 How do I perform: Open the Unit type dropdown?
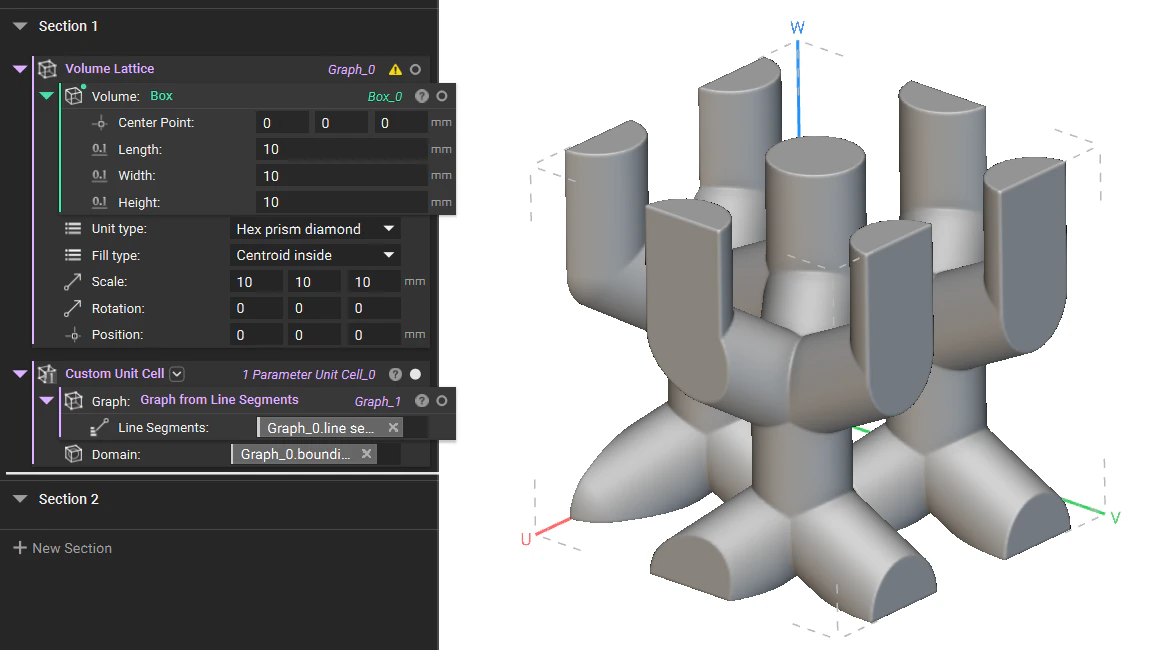pyautogui.click(x=314, y=228)
